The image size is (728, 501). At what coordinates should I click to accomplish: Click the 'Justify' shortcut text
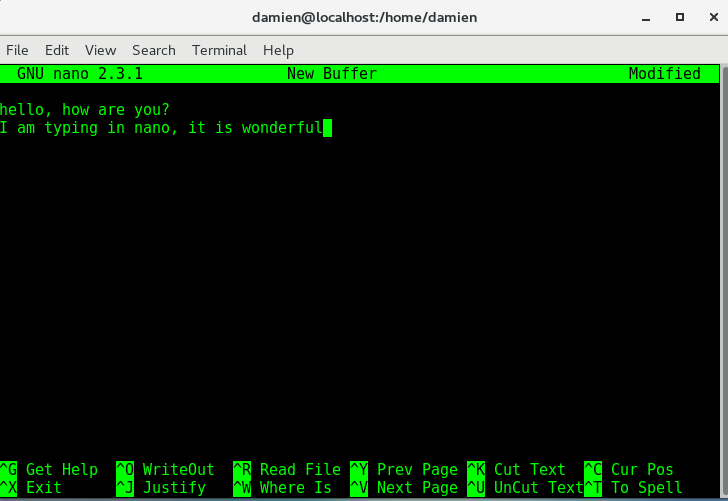174,488
